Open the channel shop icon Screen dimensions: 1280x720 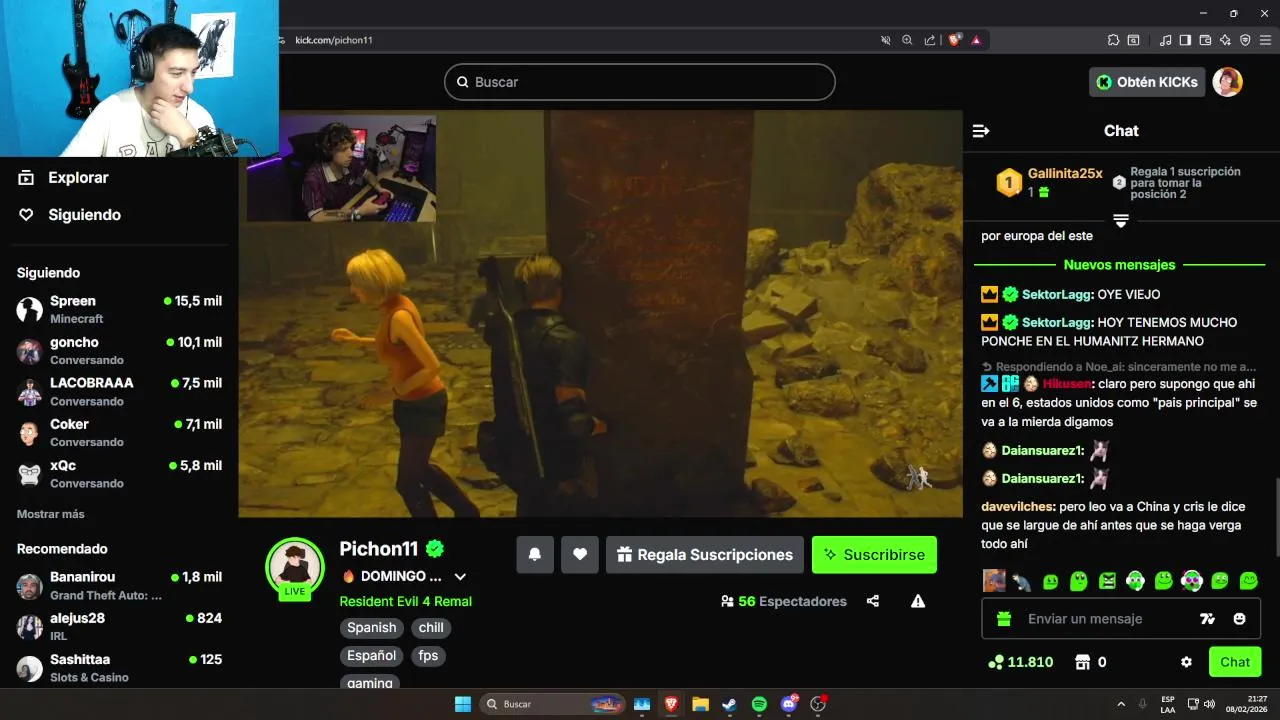[1081, 662]
